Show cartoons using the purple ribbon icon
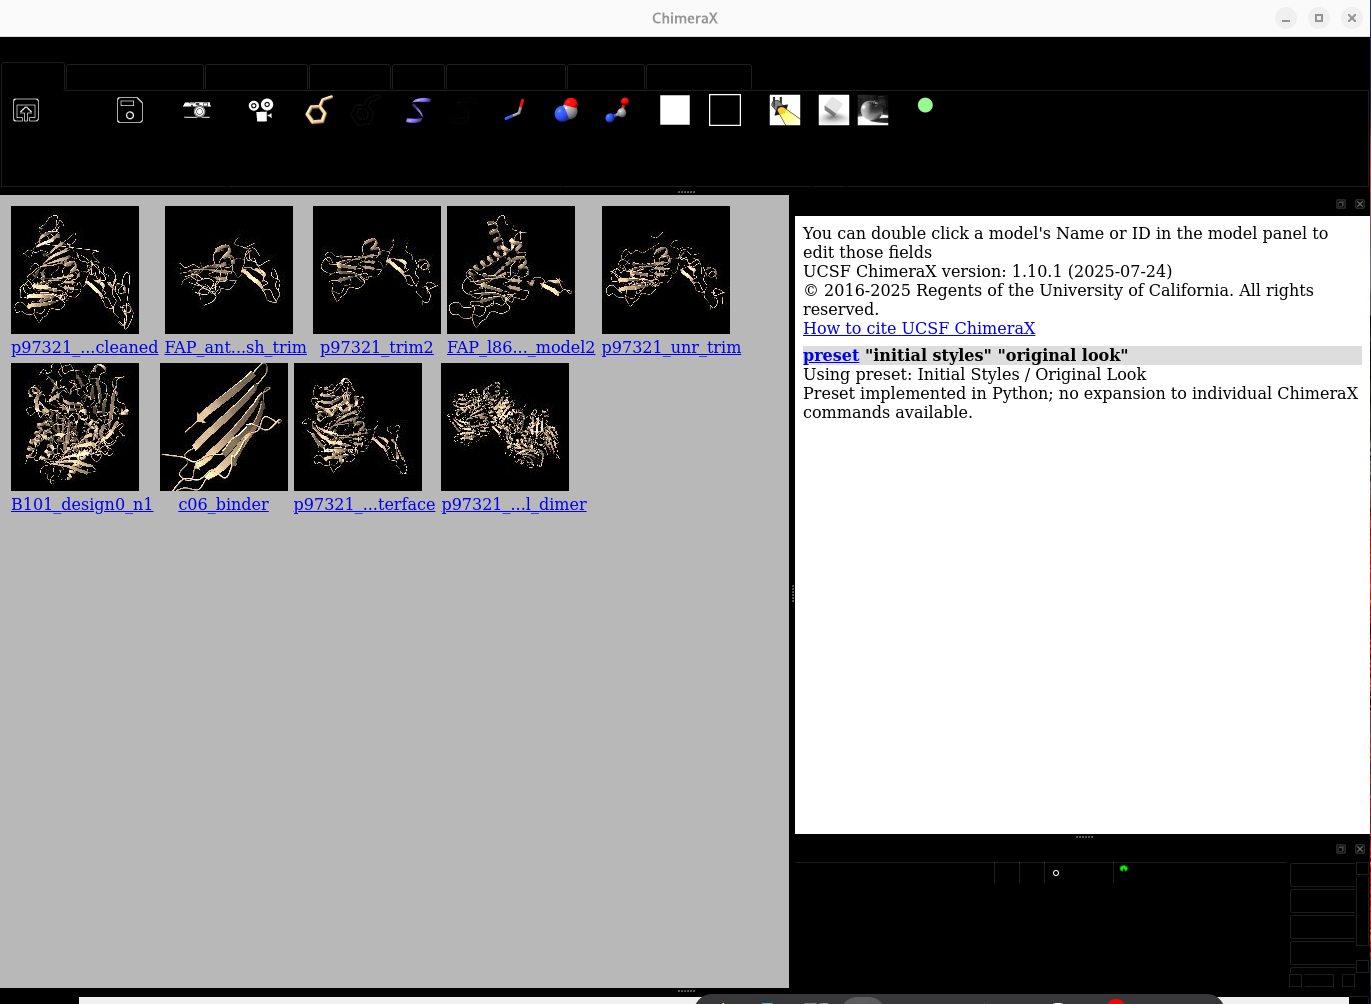This screenshot has height=1004, width=1371. point(417,110)
